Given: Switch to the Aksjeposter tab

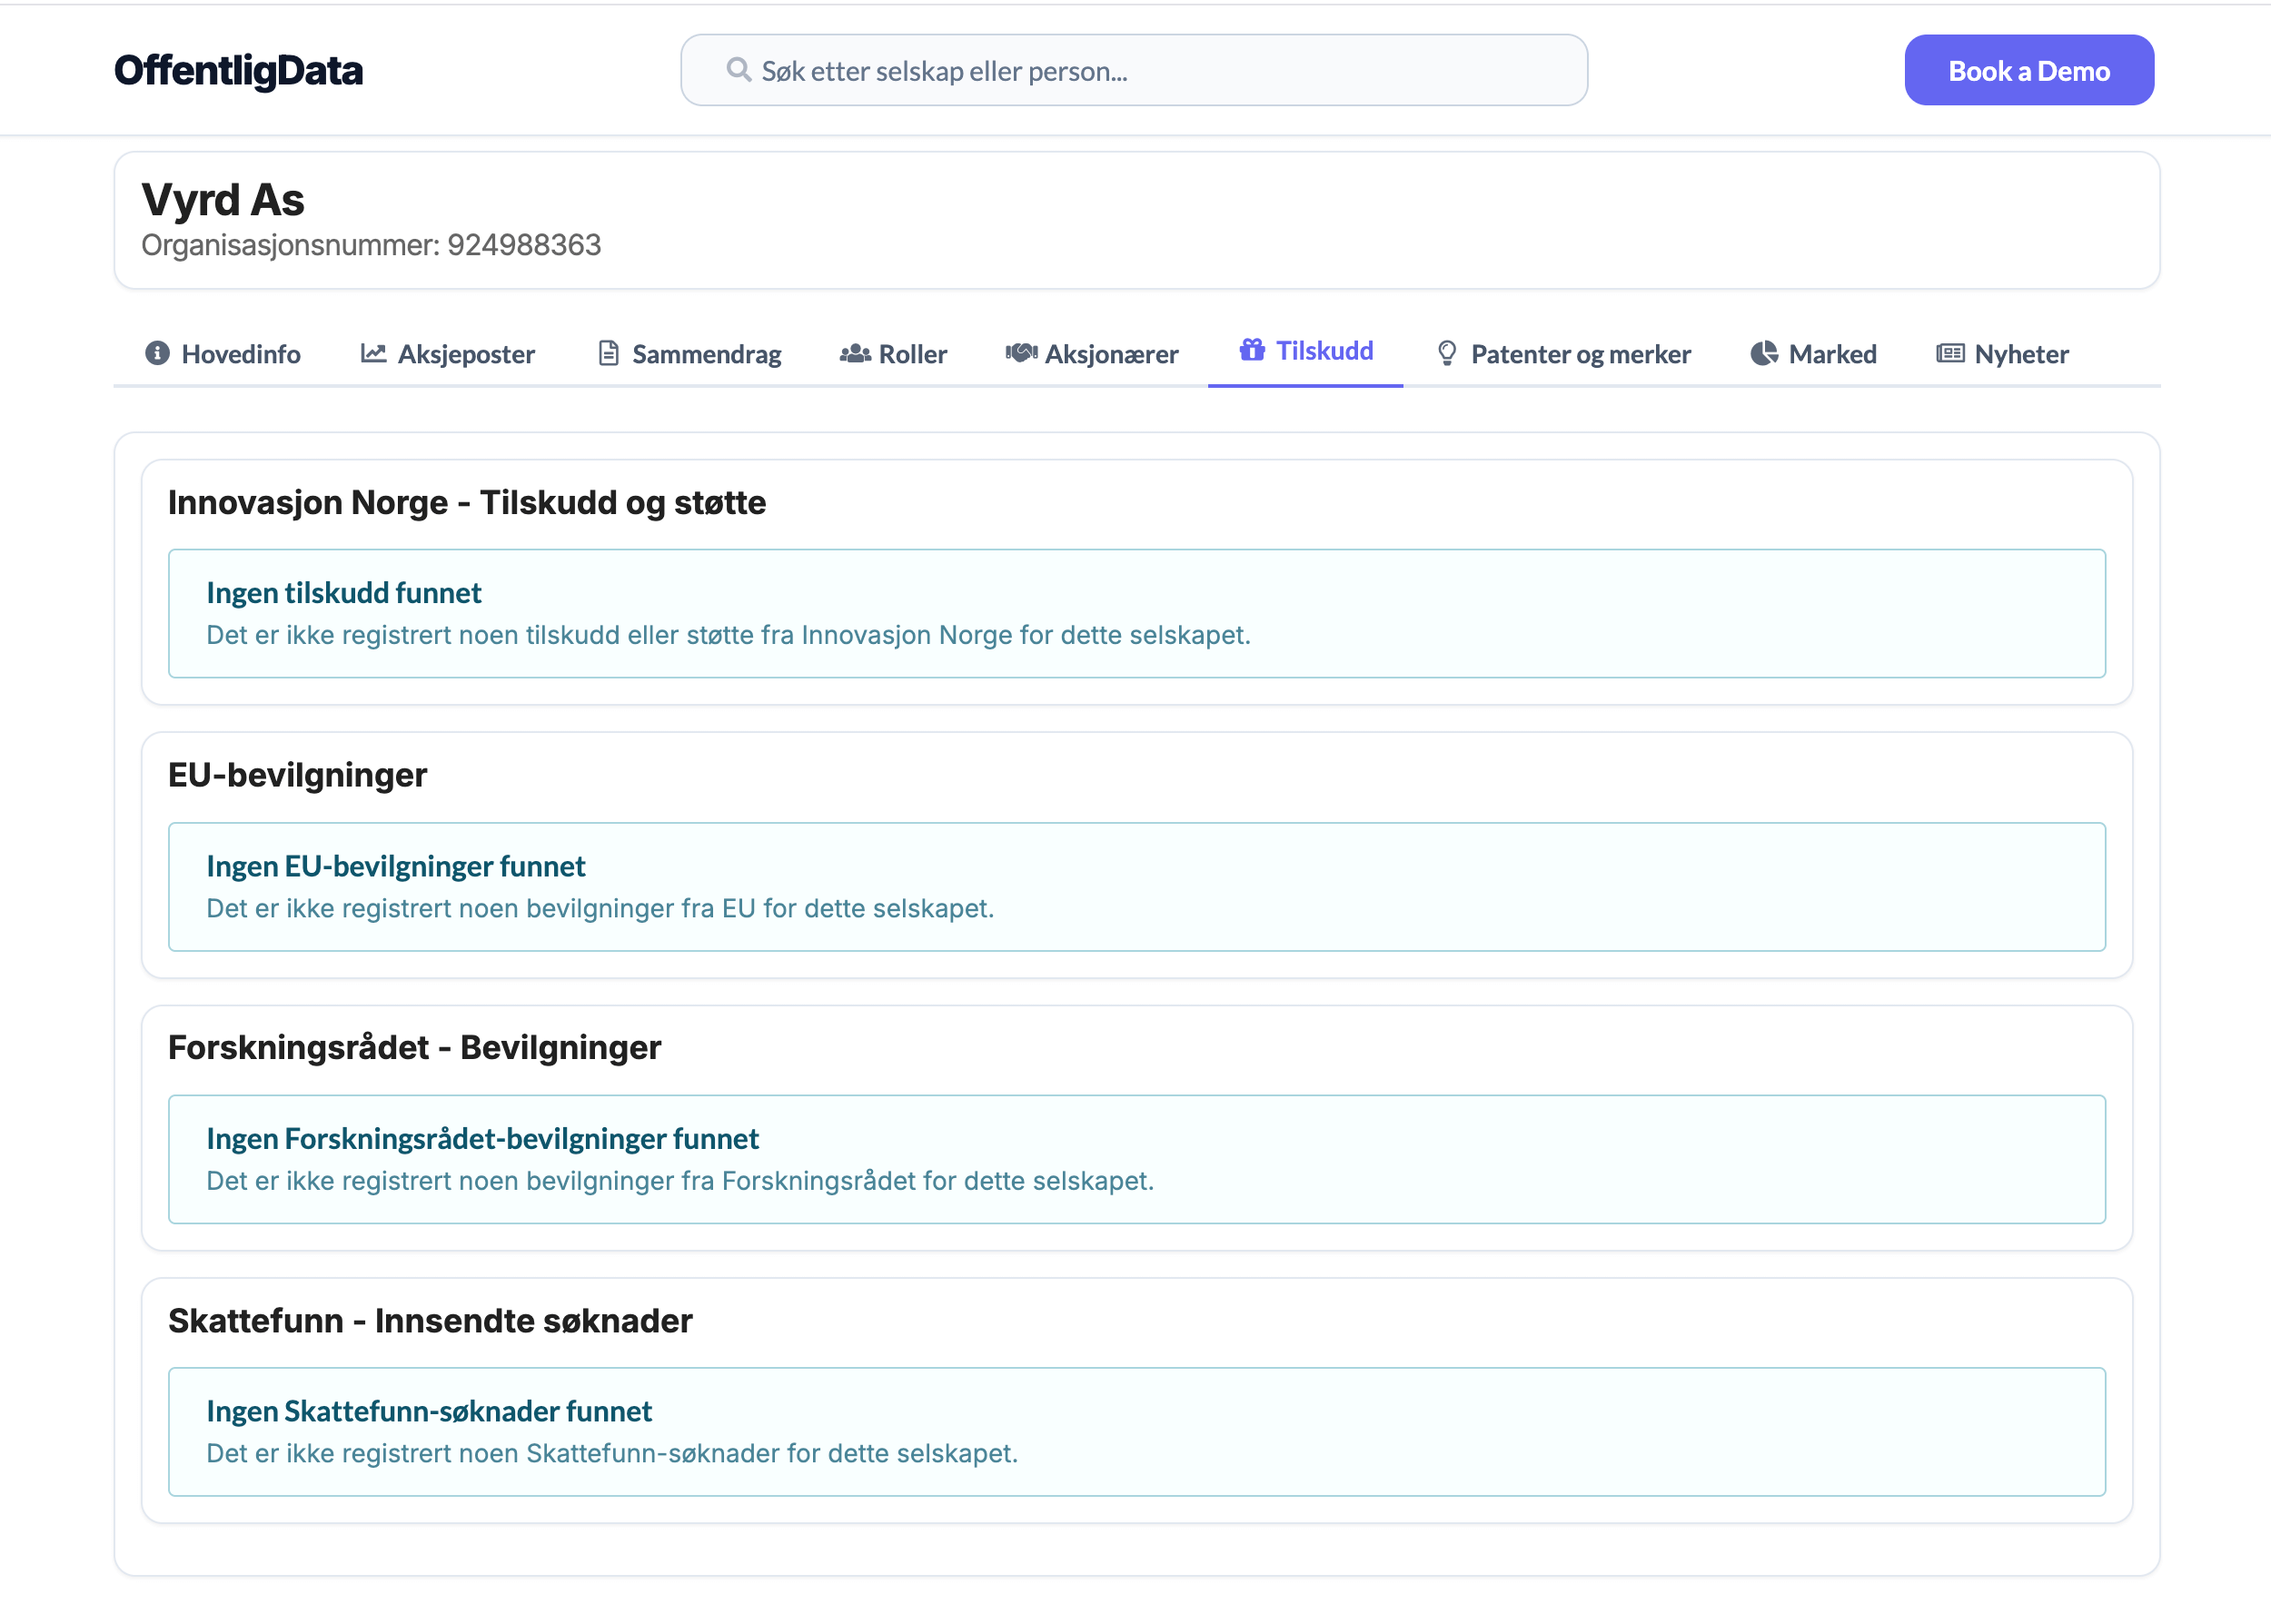Looking at the screenshot, I should [x=466, y=354].
